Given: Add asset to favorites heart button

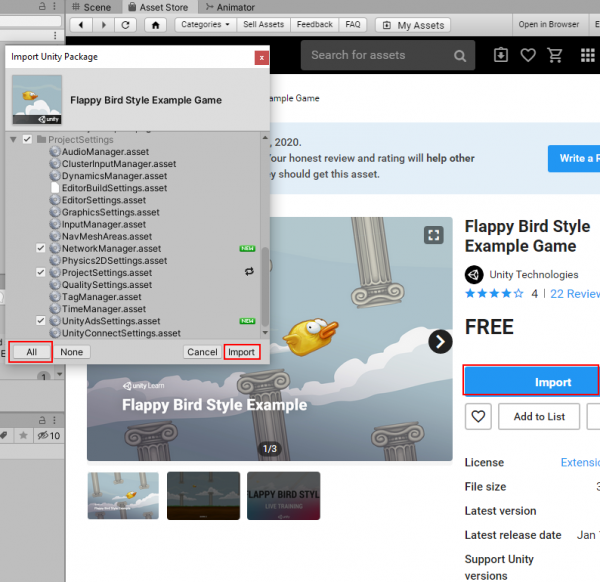Looking at the screenshot, I should 478,416.
